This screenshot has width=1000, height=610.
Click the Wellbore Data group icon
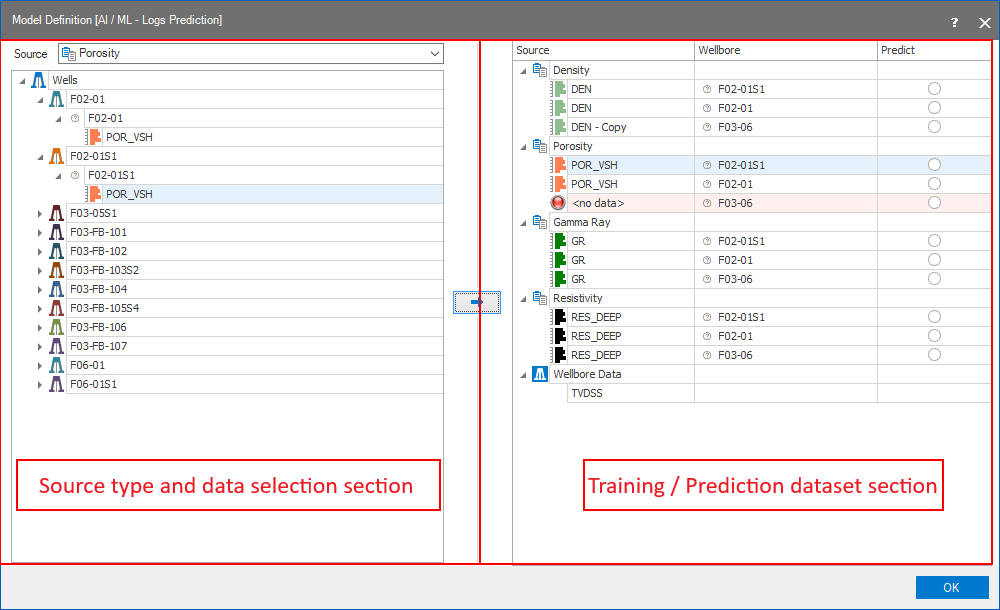tap(540, 374)
